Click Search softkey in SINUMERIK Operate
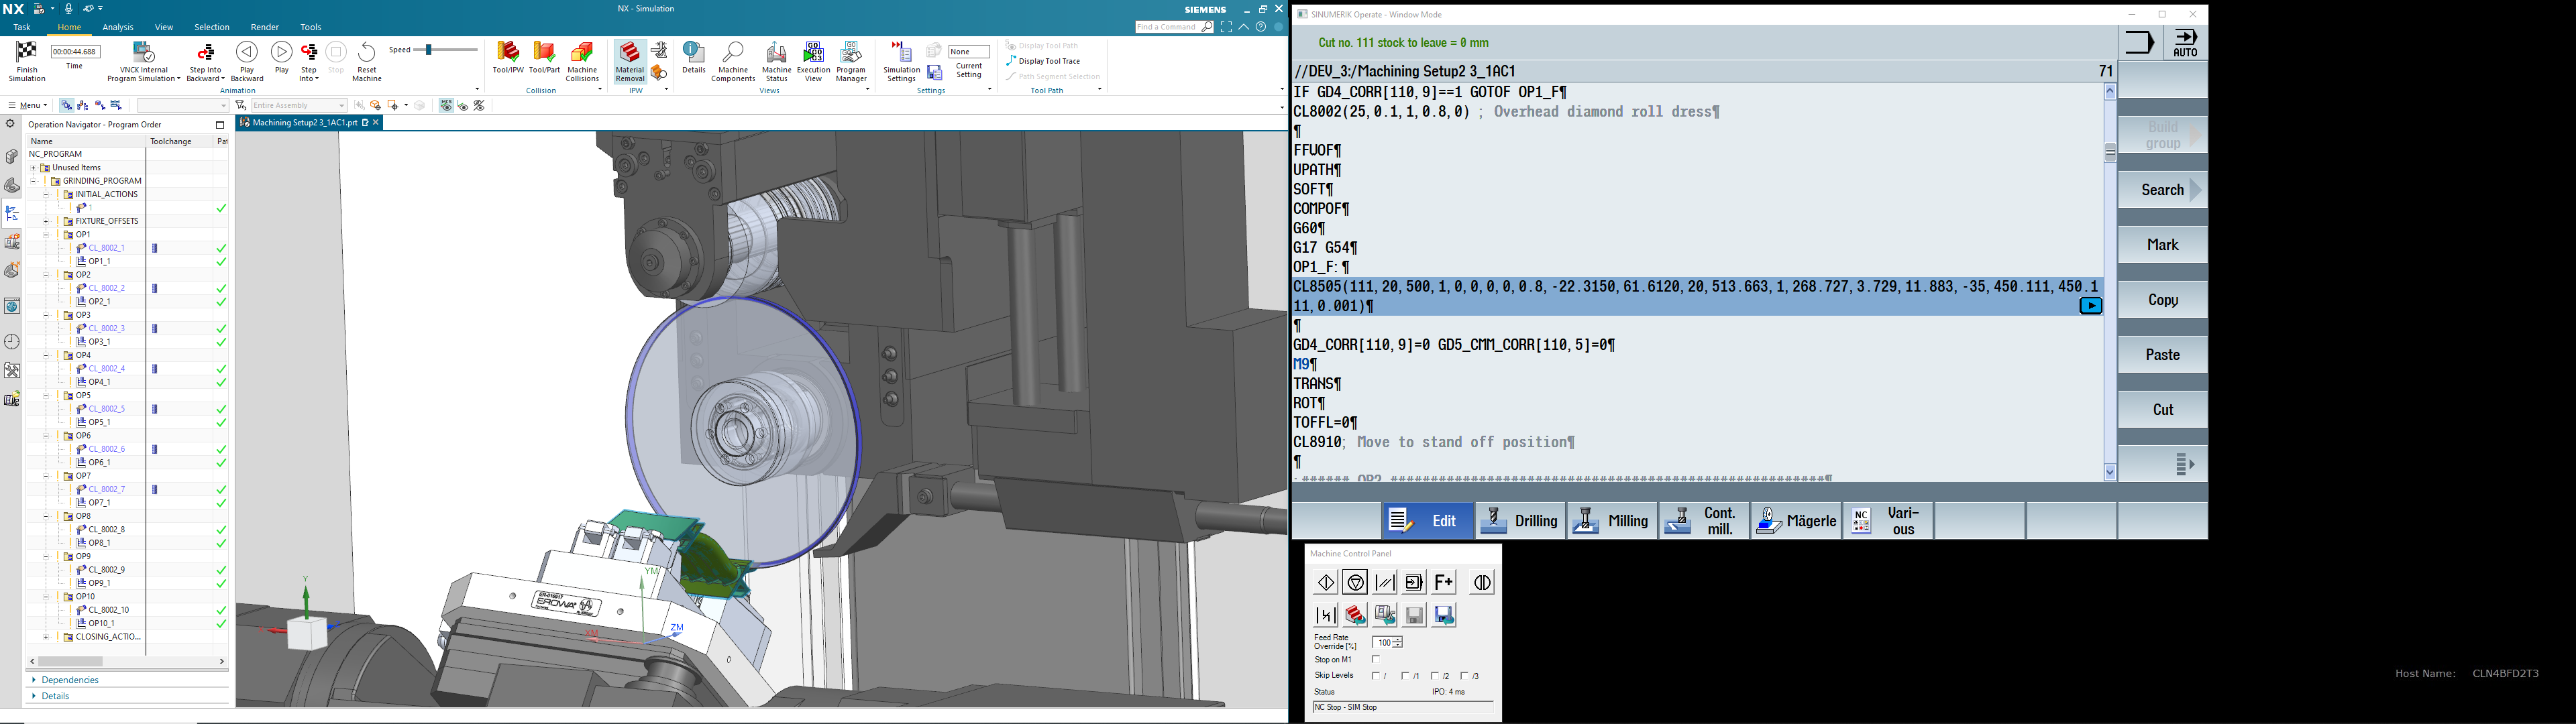The height and width of the screenshot is (724, 2576). click(2162, 190)
